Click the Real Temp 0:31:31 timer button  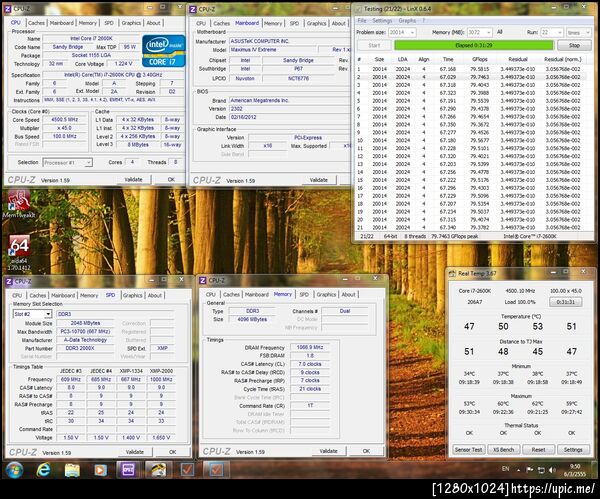(566, 302)
